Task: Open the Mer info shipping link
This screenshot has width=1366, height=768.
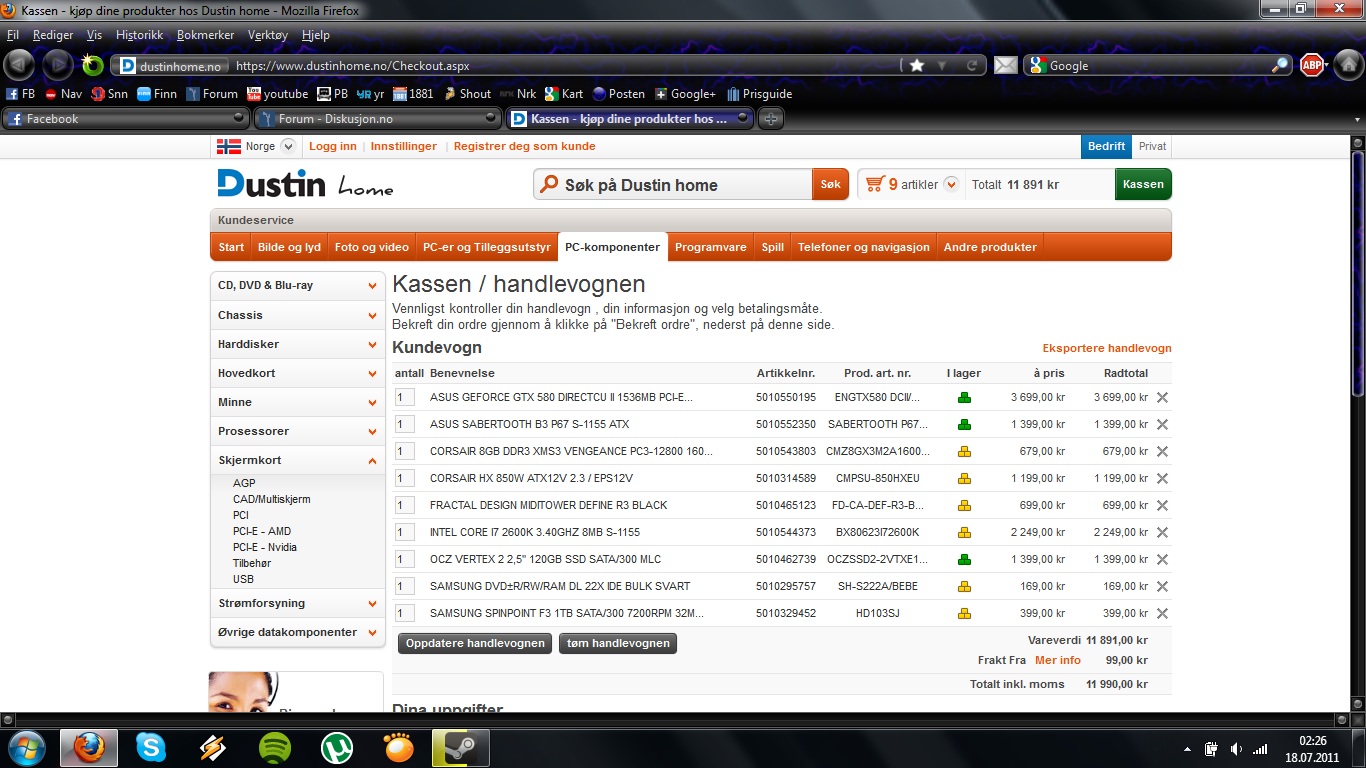Action: tap(1058, 660)
